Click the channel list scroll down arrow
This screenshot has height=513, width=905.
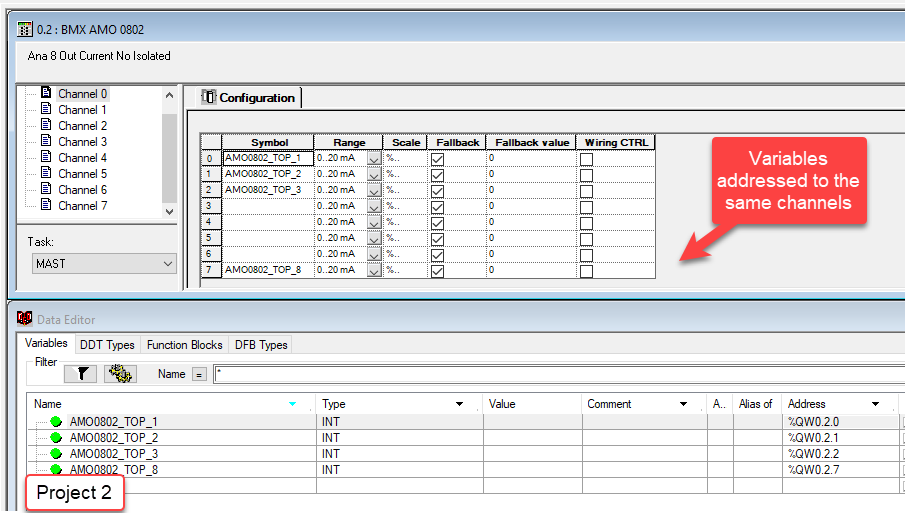pos(169,211)
